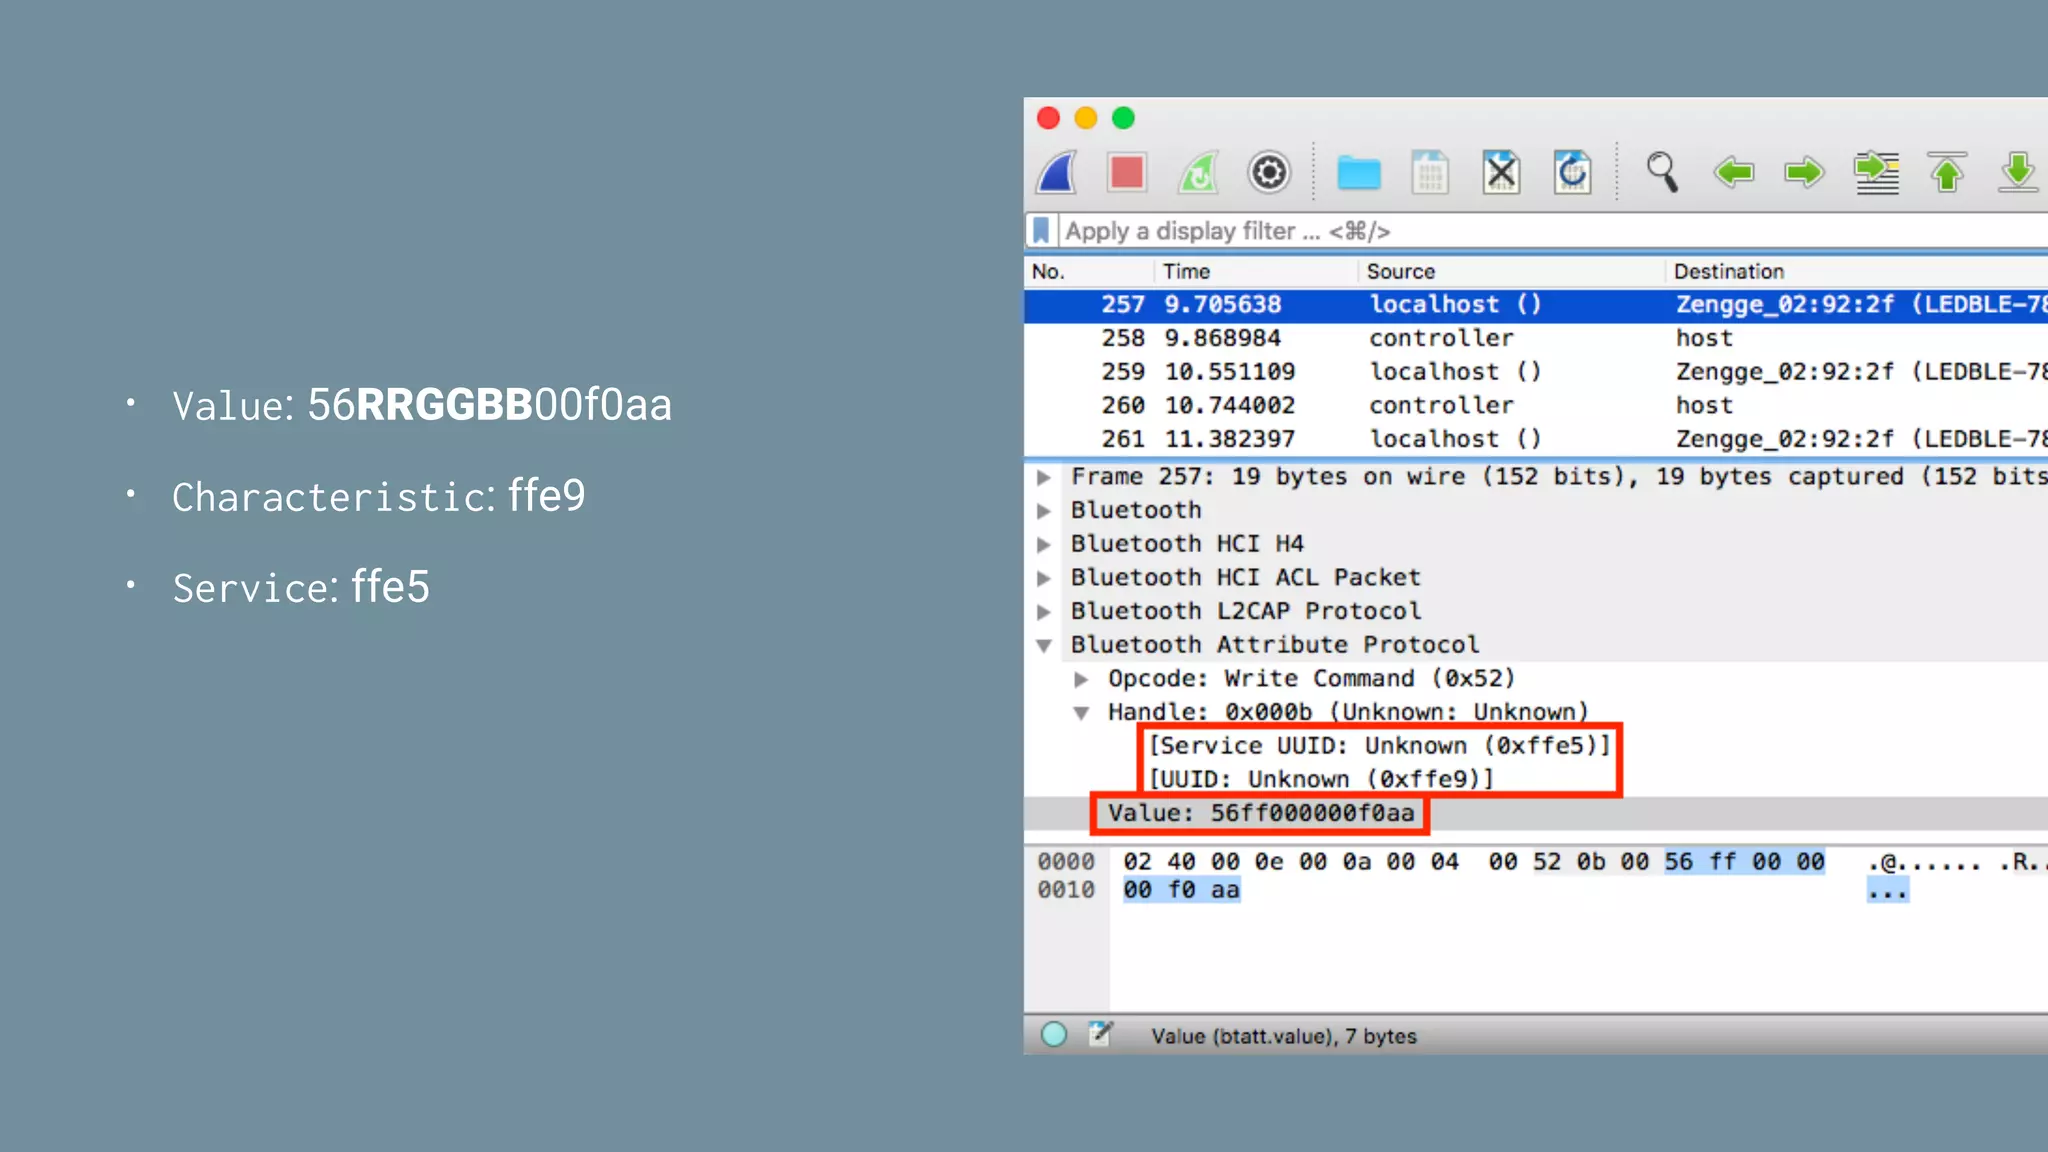Expand the Frame 257 tree row

(1044, 477)
